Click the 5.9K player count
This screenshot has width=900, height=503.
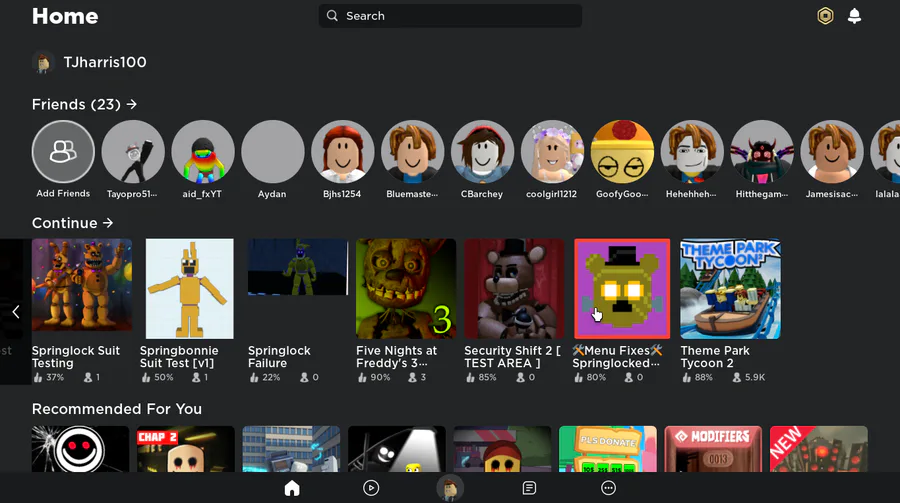[x=748, y=377]
